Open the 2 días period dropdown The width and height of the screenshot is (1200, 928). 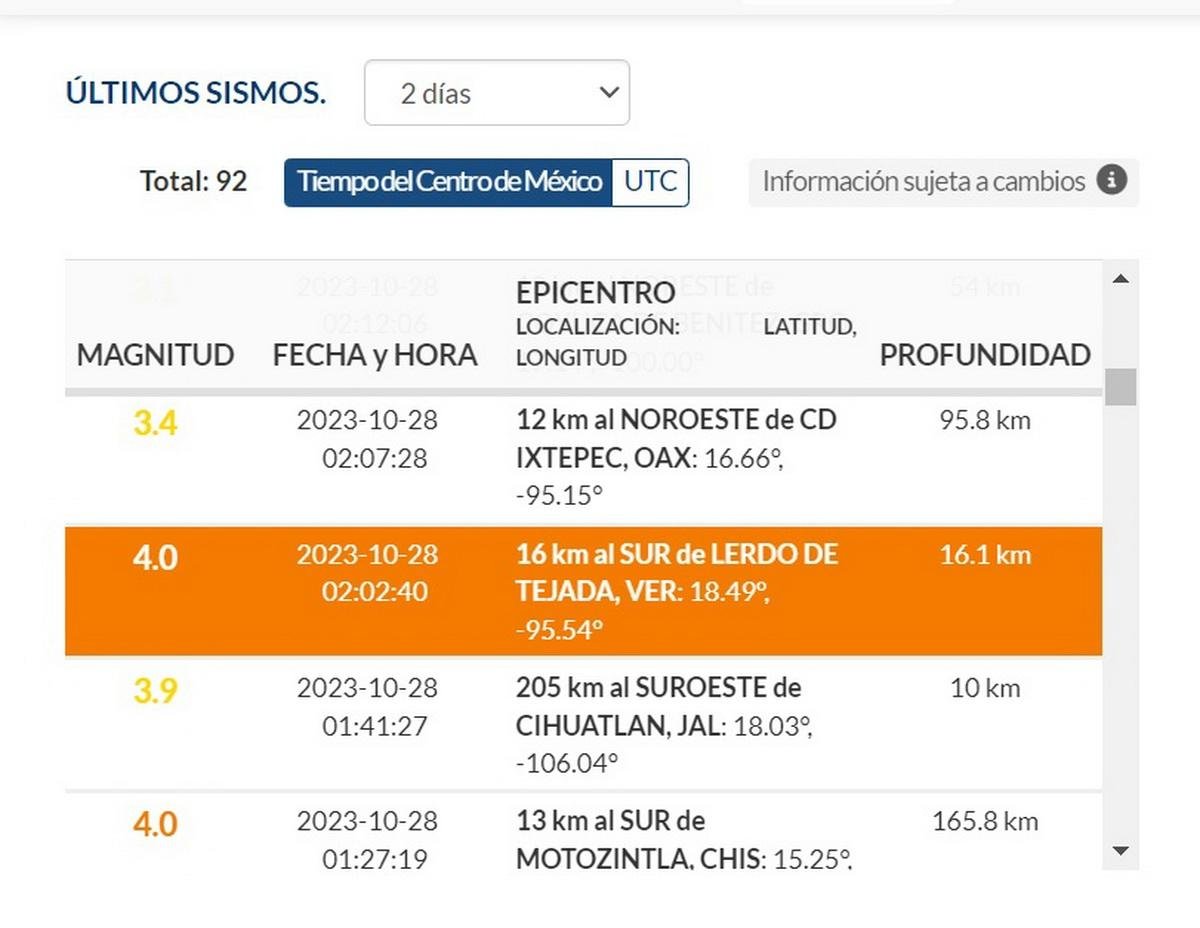[x=497, y=93]
